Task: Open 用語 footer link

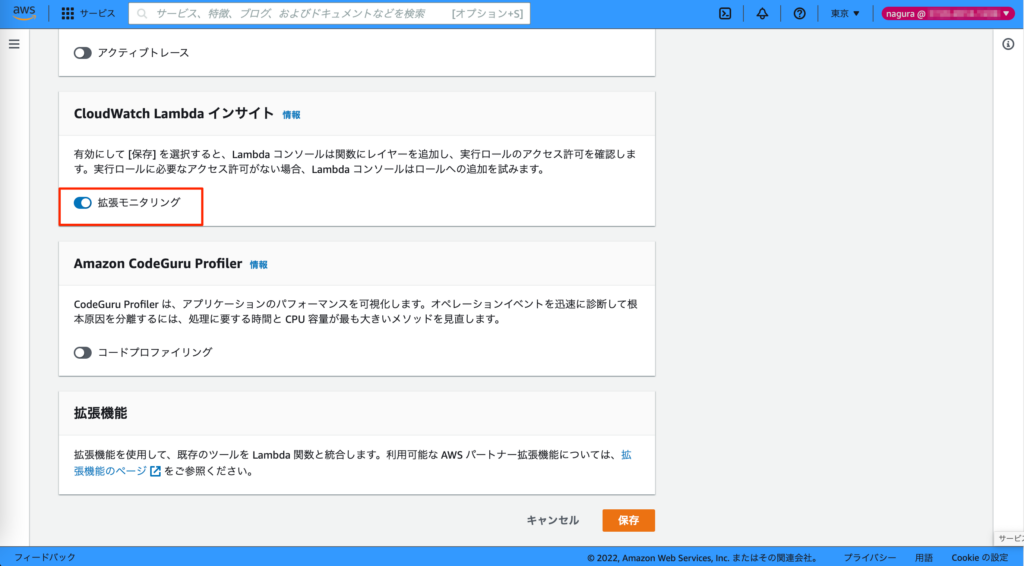Action: pyautogui.click(x=923, y=558)
